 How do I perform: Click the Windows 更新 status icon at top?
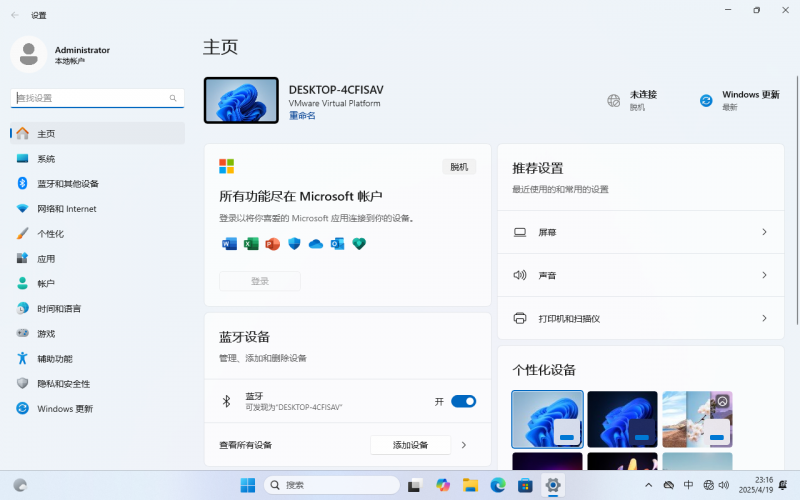(706, 101)
